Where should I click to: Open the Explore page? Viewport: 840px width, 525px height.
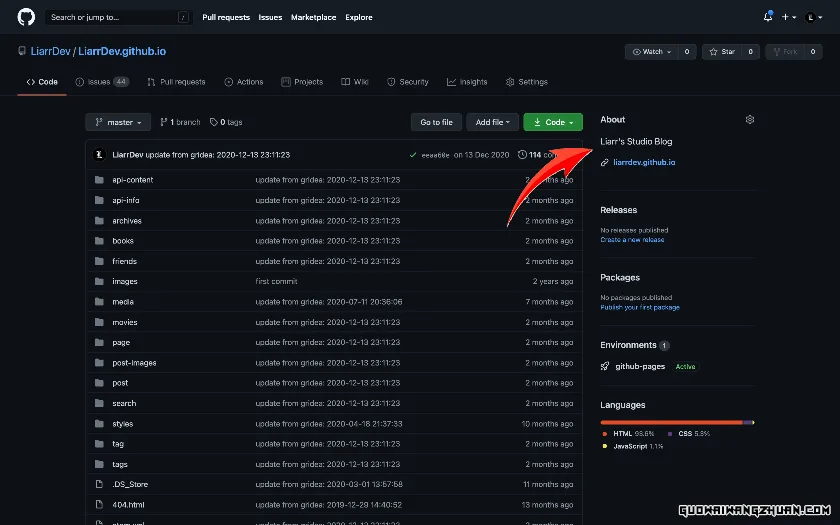pyautogui.click(x=358, y=17)
